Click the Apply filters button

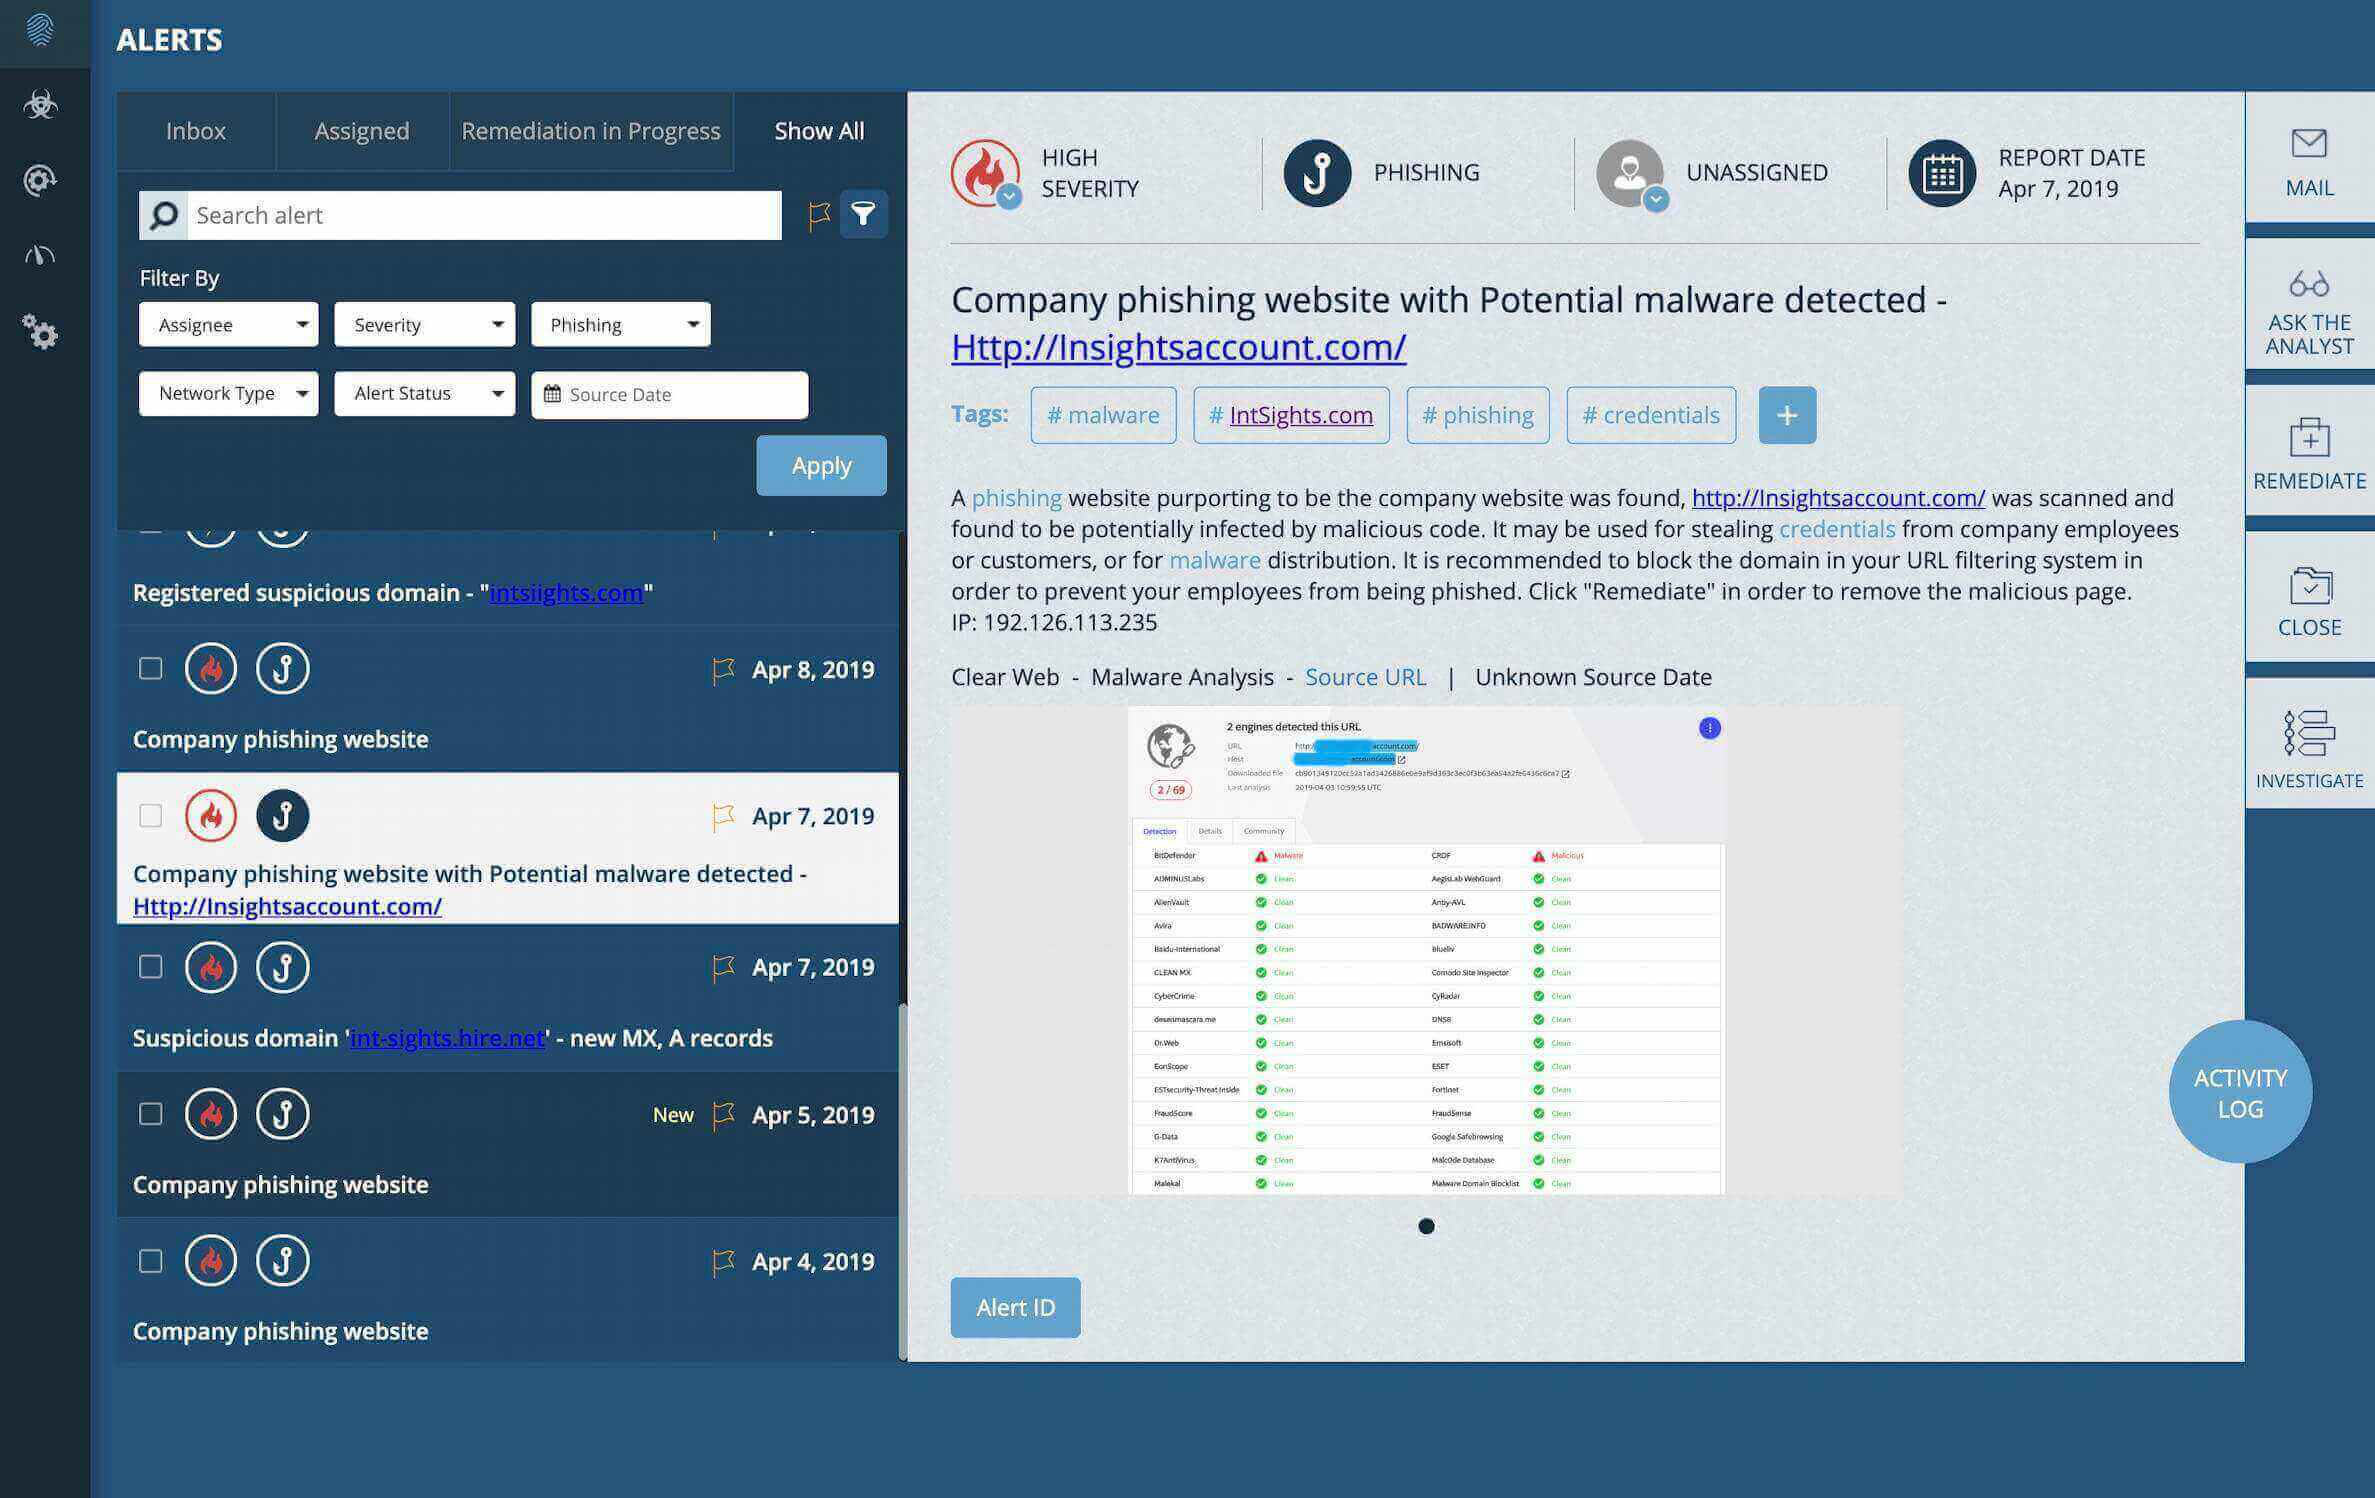[820, 465]
